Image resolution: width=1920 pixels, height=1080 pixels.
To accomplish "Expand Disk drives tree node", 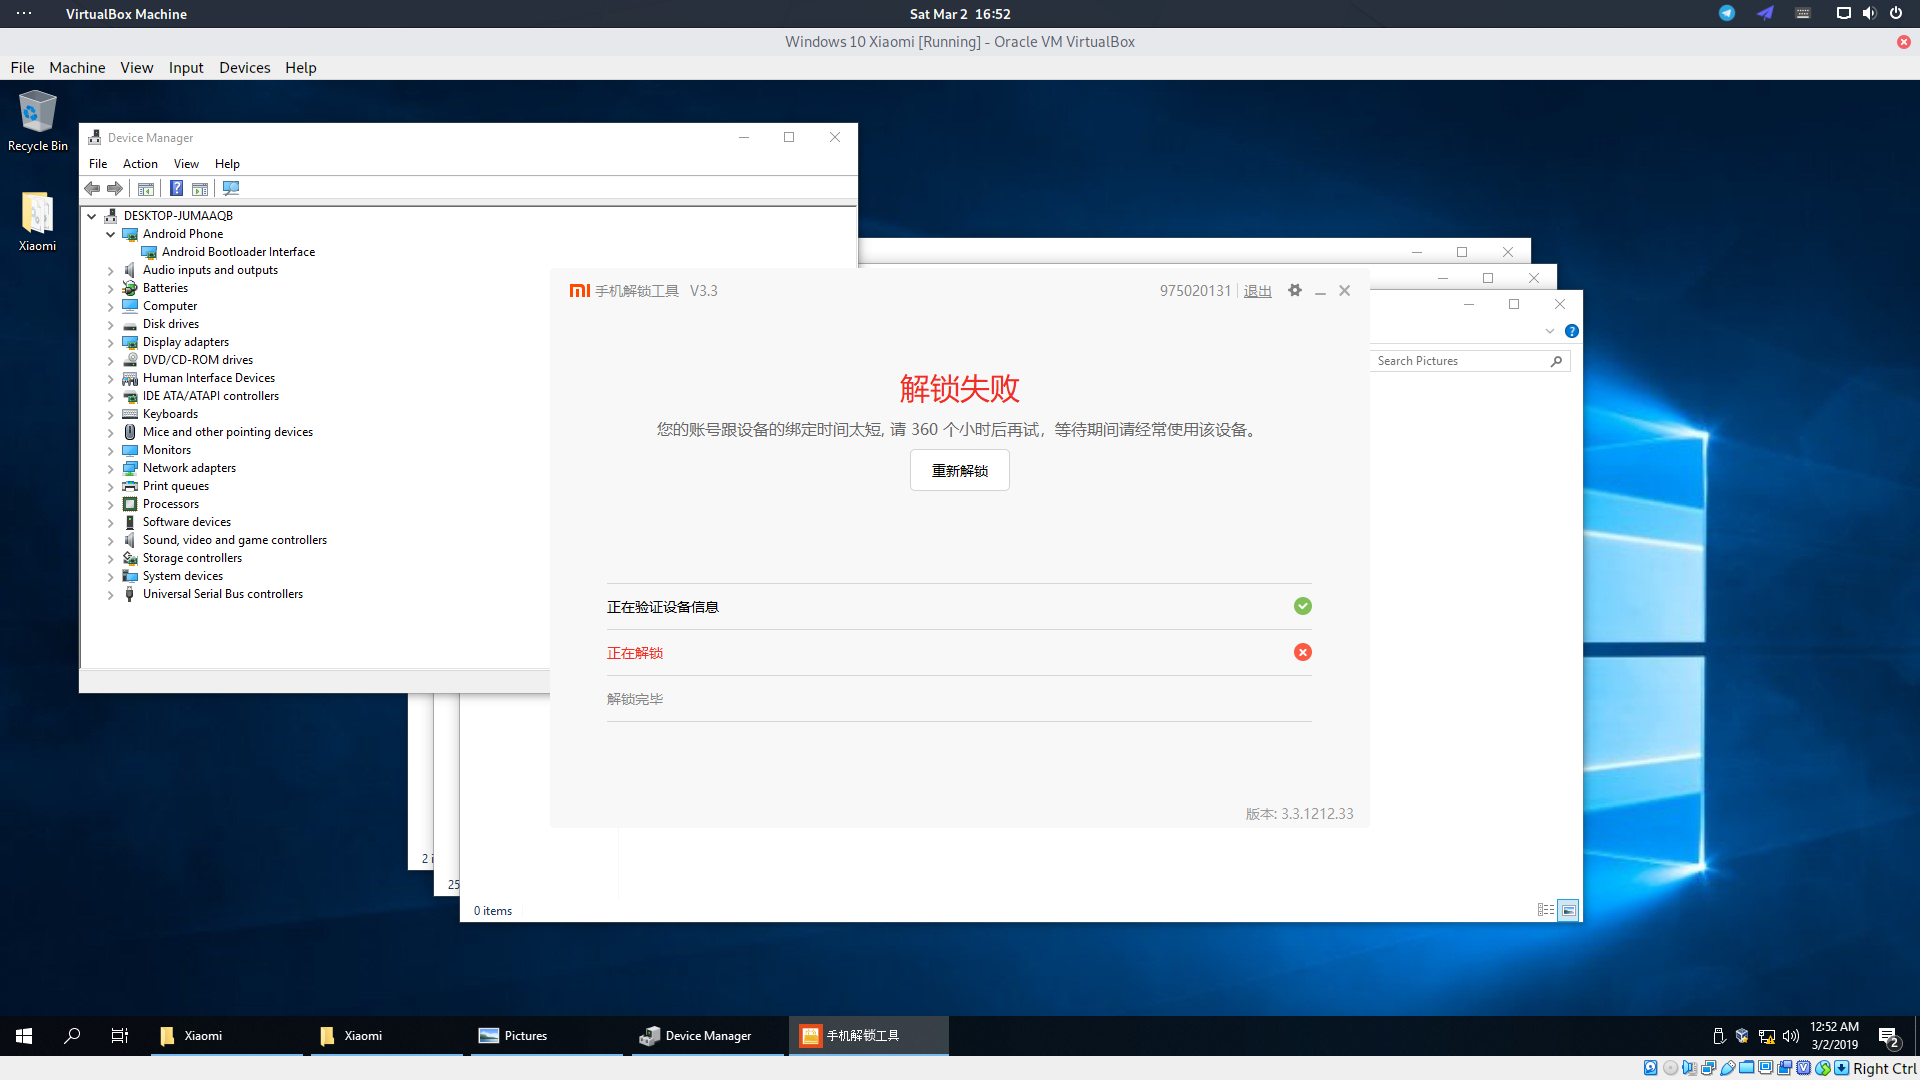I will (x=111, y=324).
